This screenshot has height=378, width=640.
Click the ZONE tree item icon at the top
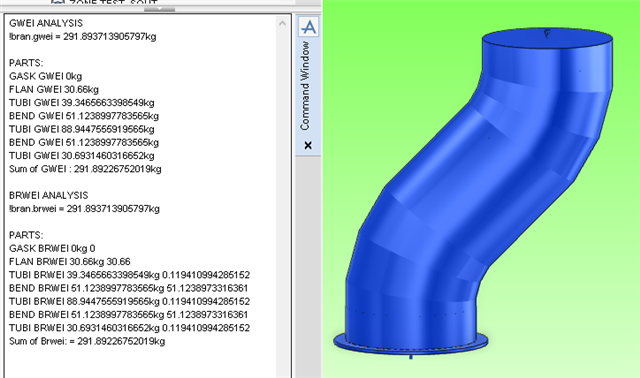point(58,2)
